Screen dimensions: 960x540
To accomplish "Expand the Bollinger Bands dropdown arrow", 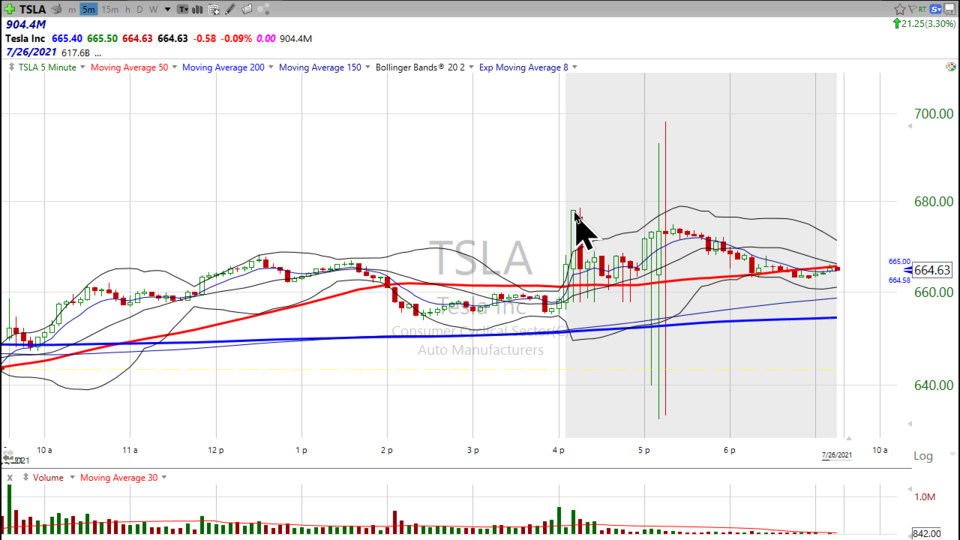I will tap(471, 67).
